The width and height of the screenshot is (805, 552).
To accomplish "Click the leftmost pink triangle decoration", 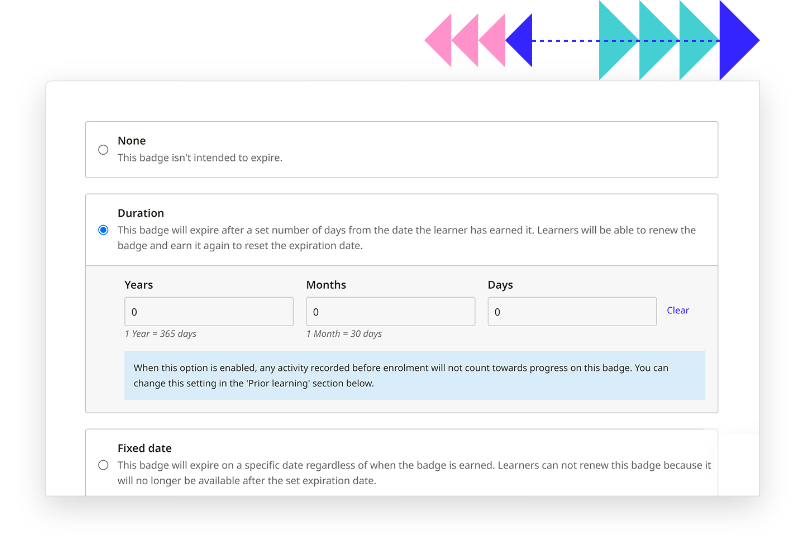I will click(x=440, y=41).
